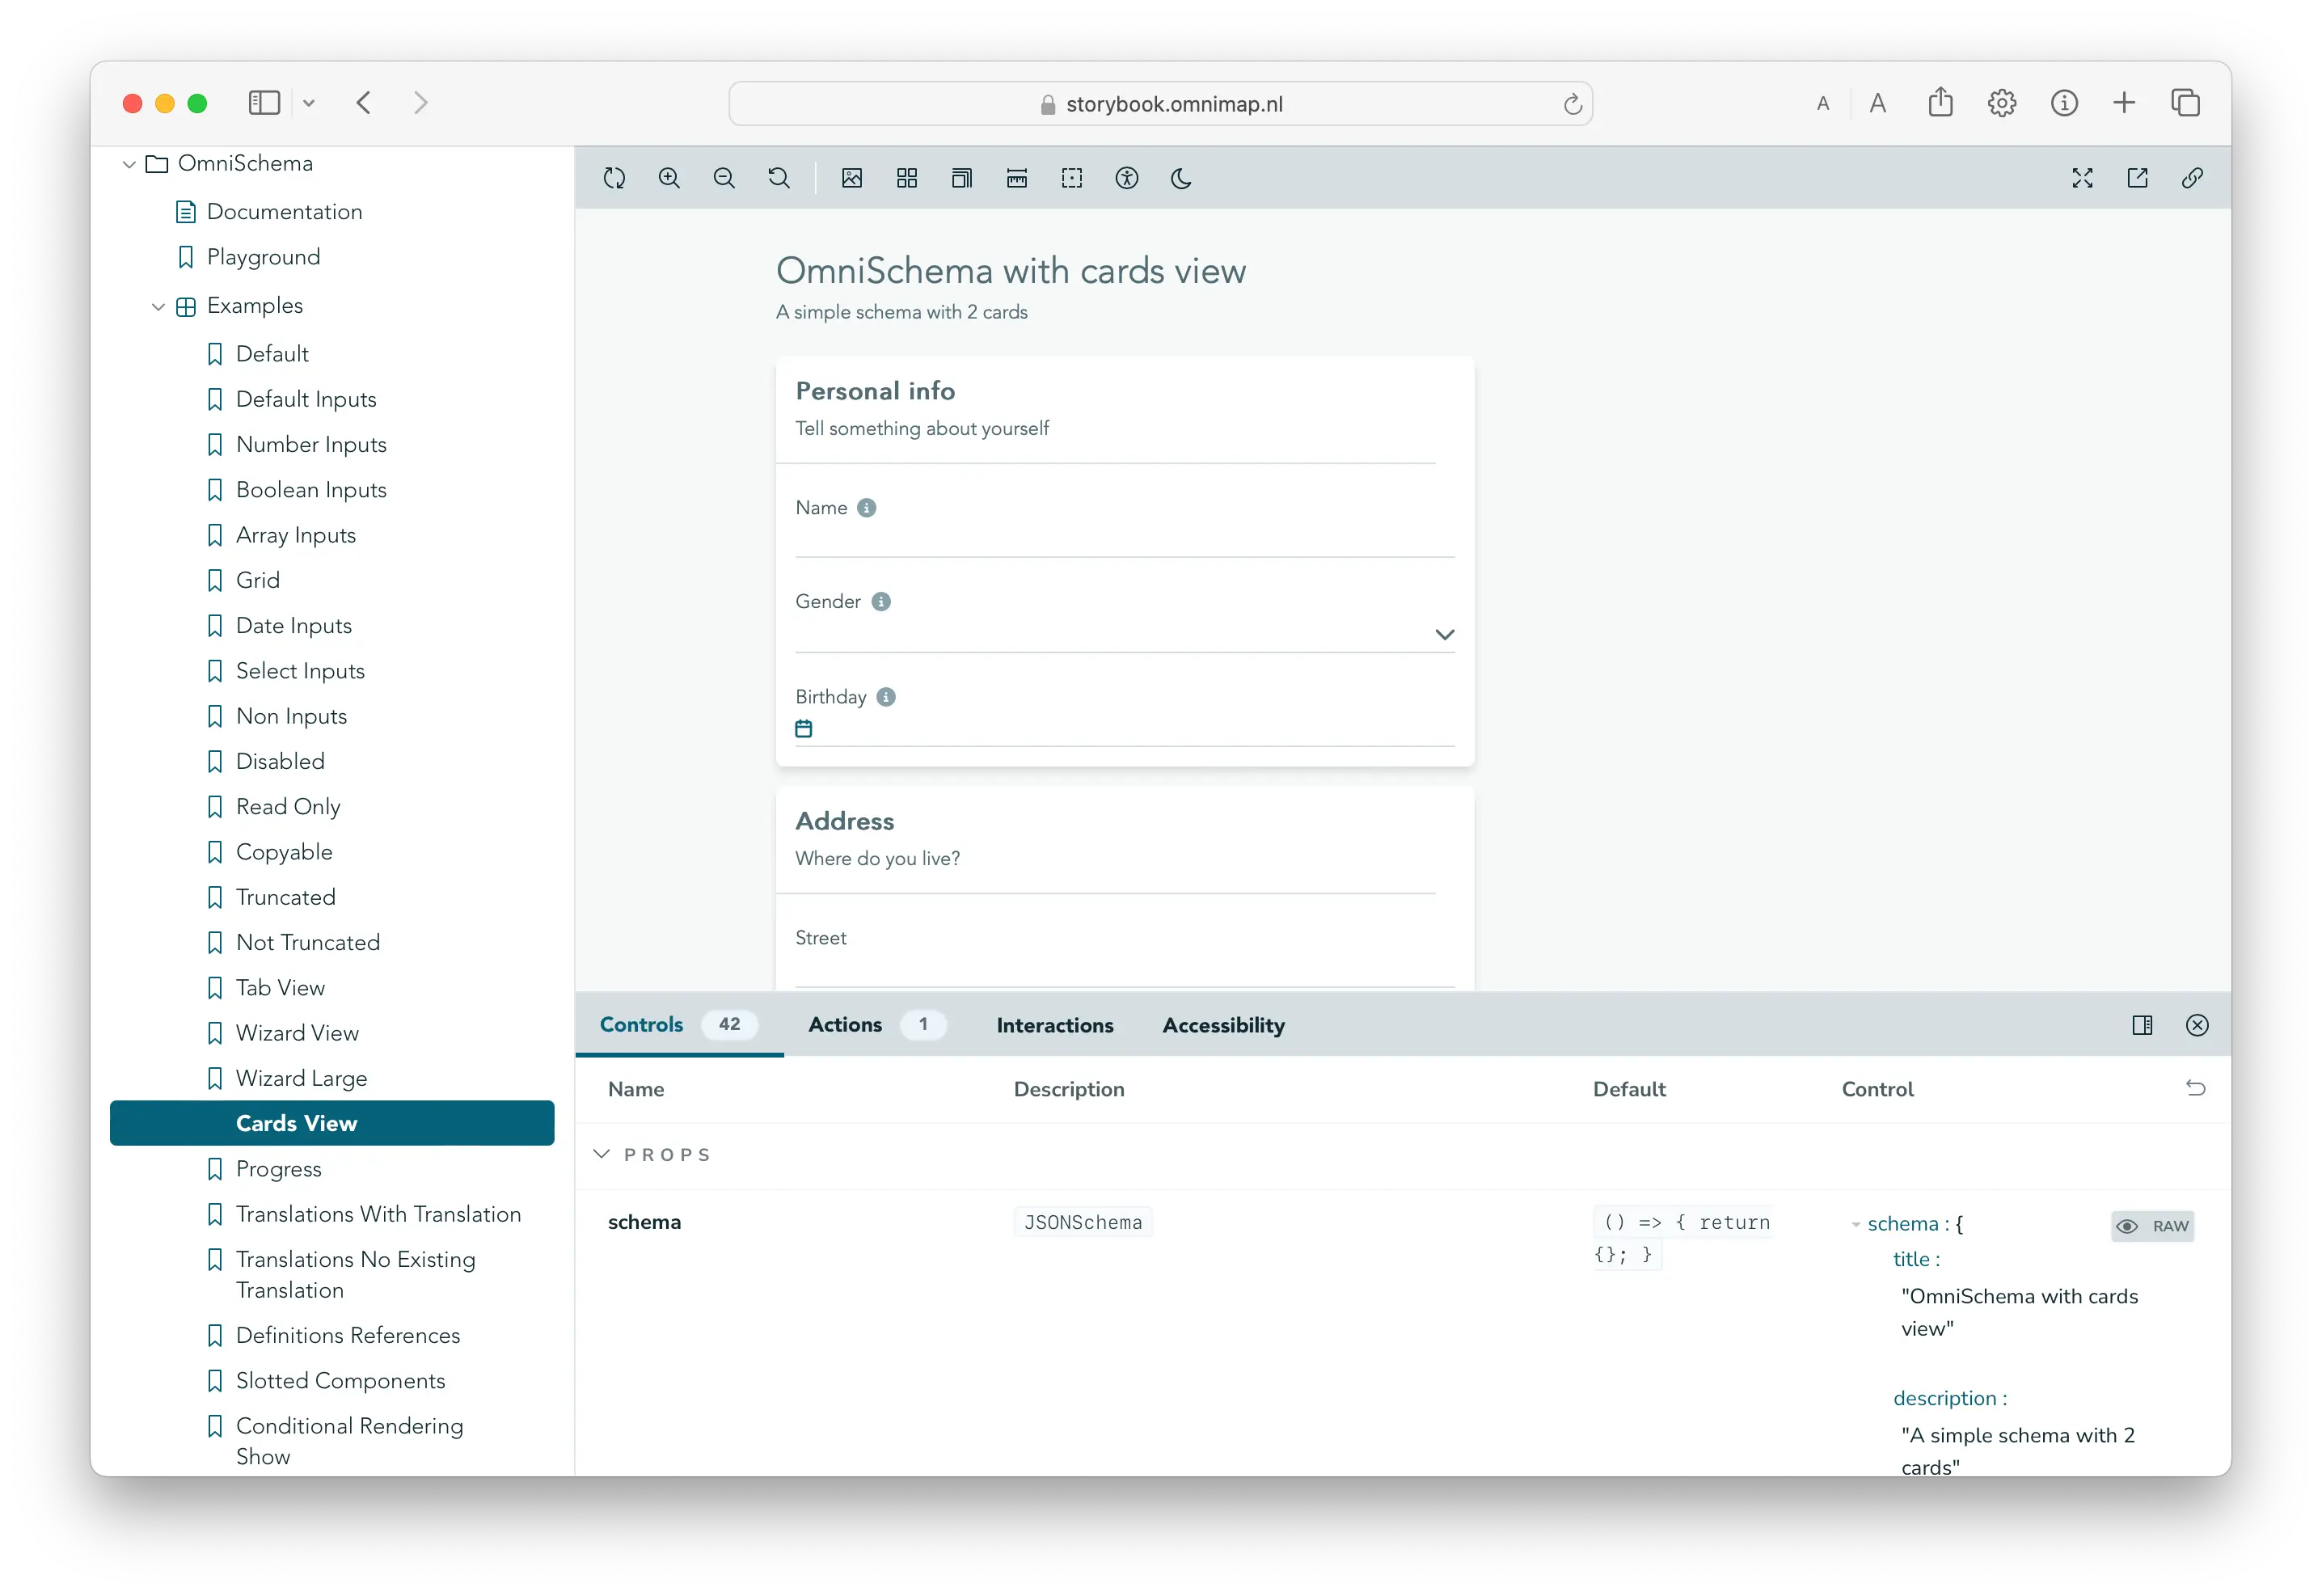Toggle RAW view of the schema control
Viewport: 2322px width, 1596px height.
point(2153,1226)
